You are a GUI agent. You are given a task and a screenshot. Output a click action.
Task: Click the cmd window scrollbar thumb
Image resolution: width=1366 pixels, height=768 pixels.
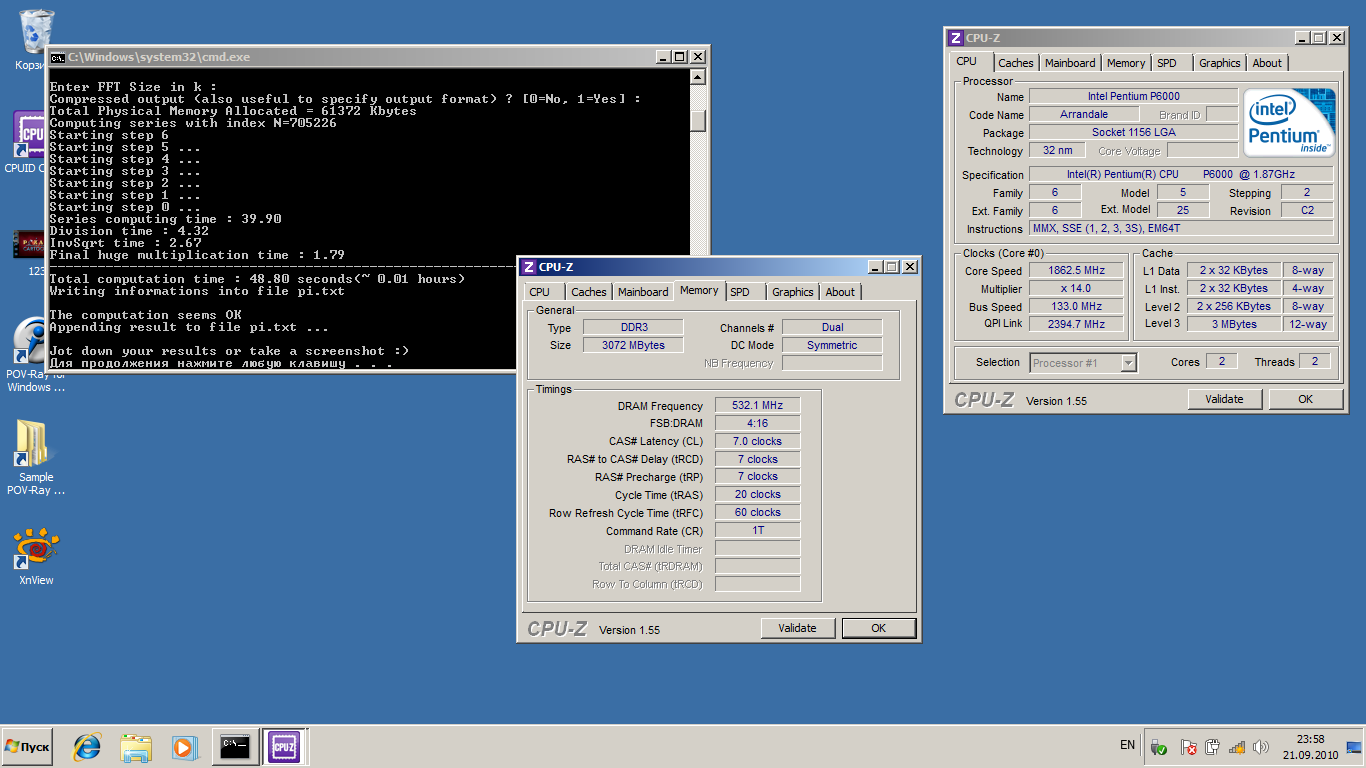698,120
